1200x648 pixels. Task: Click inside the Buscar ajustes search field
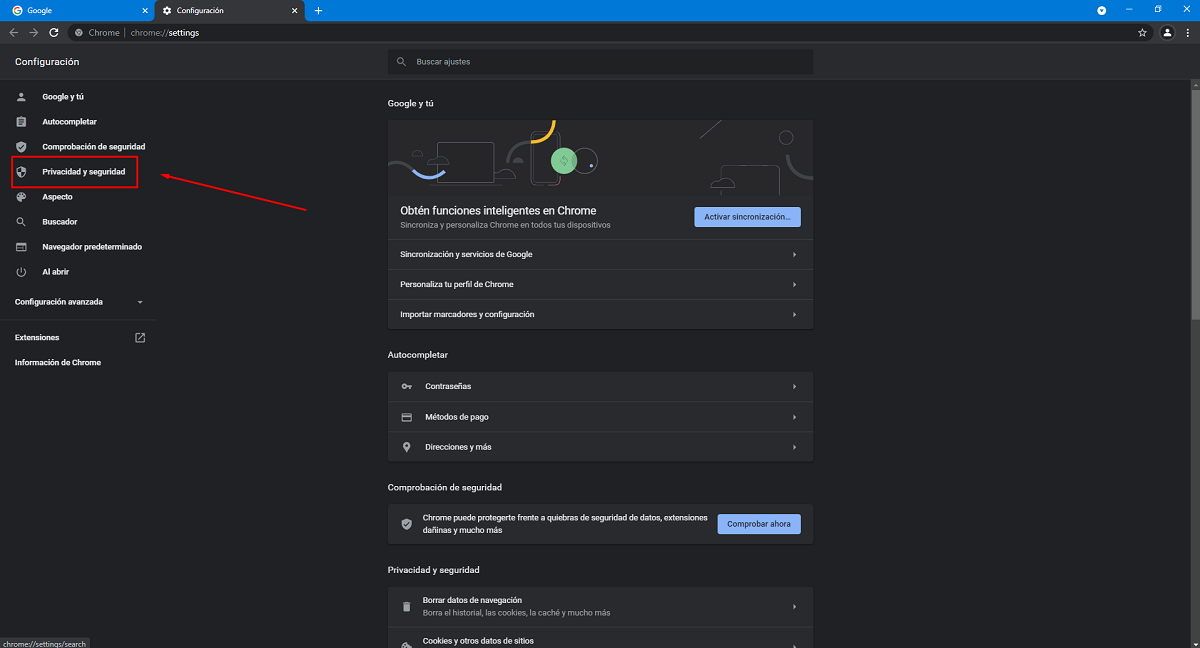[x=600, y=62]
